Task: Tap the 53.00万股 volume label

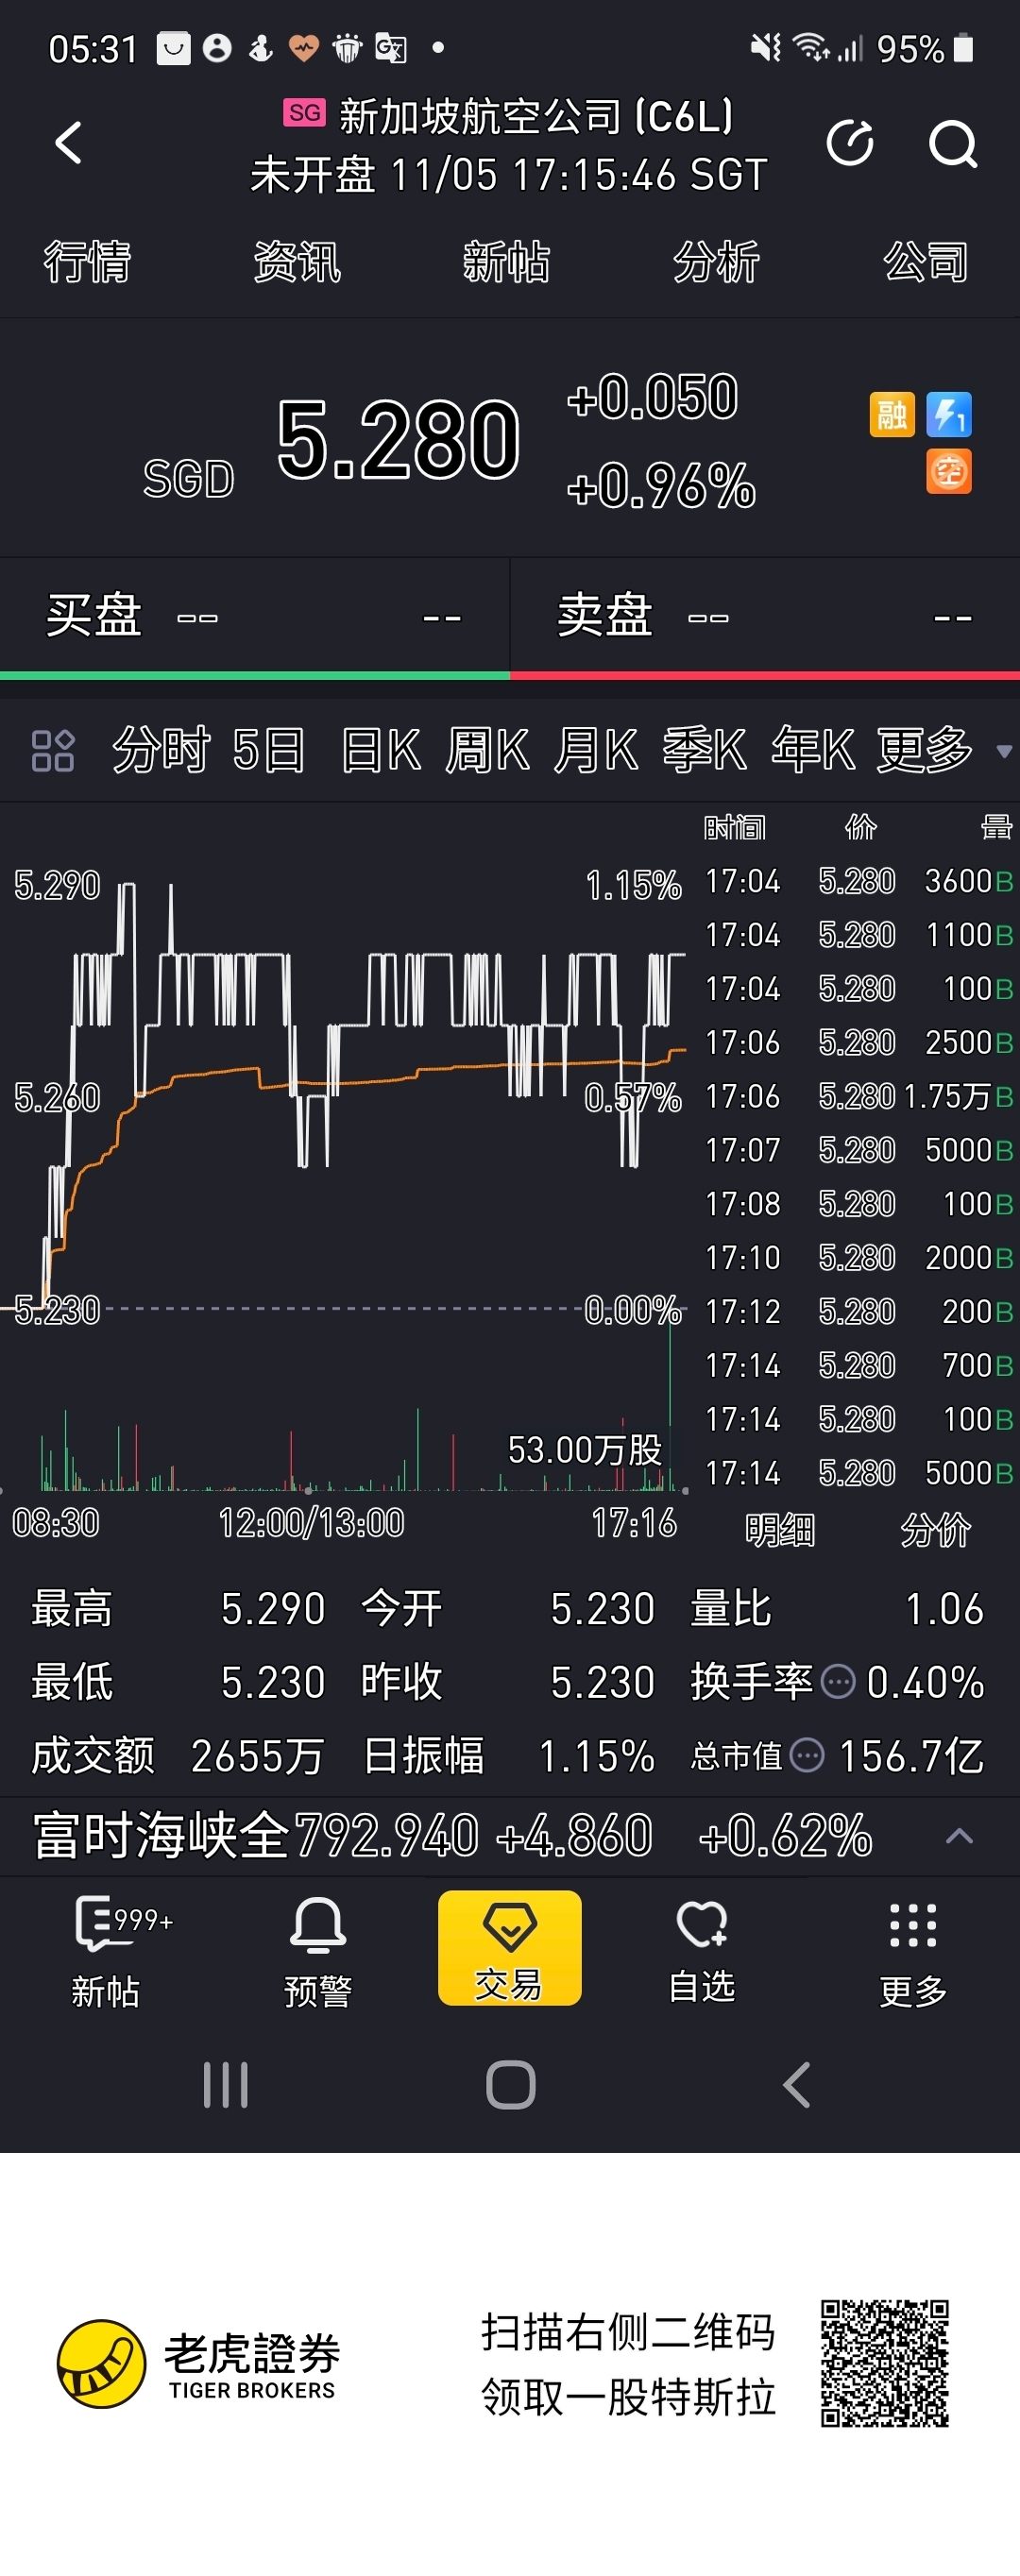Action: point(585,1449)
